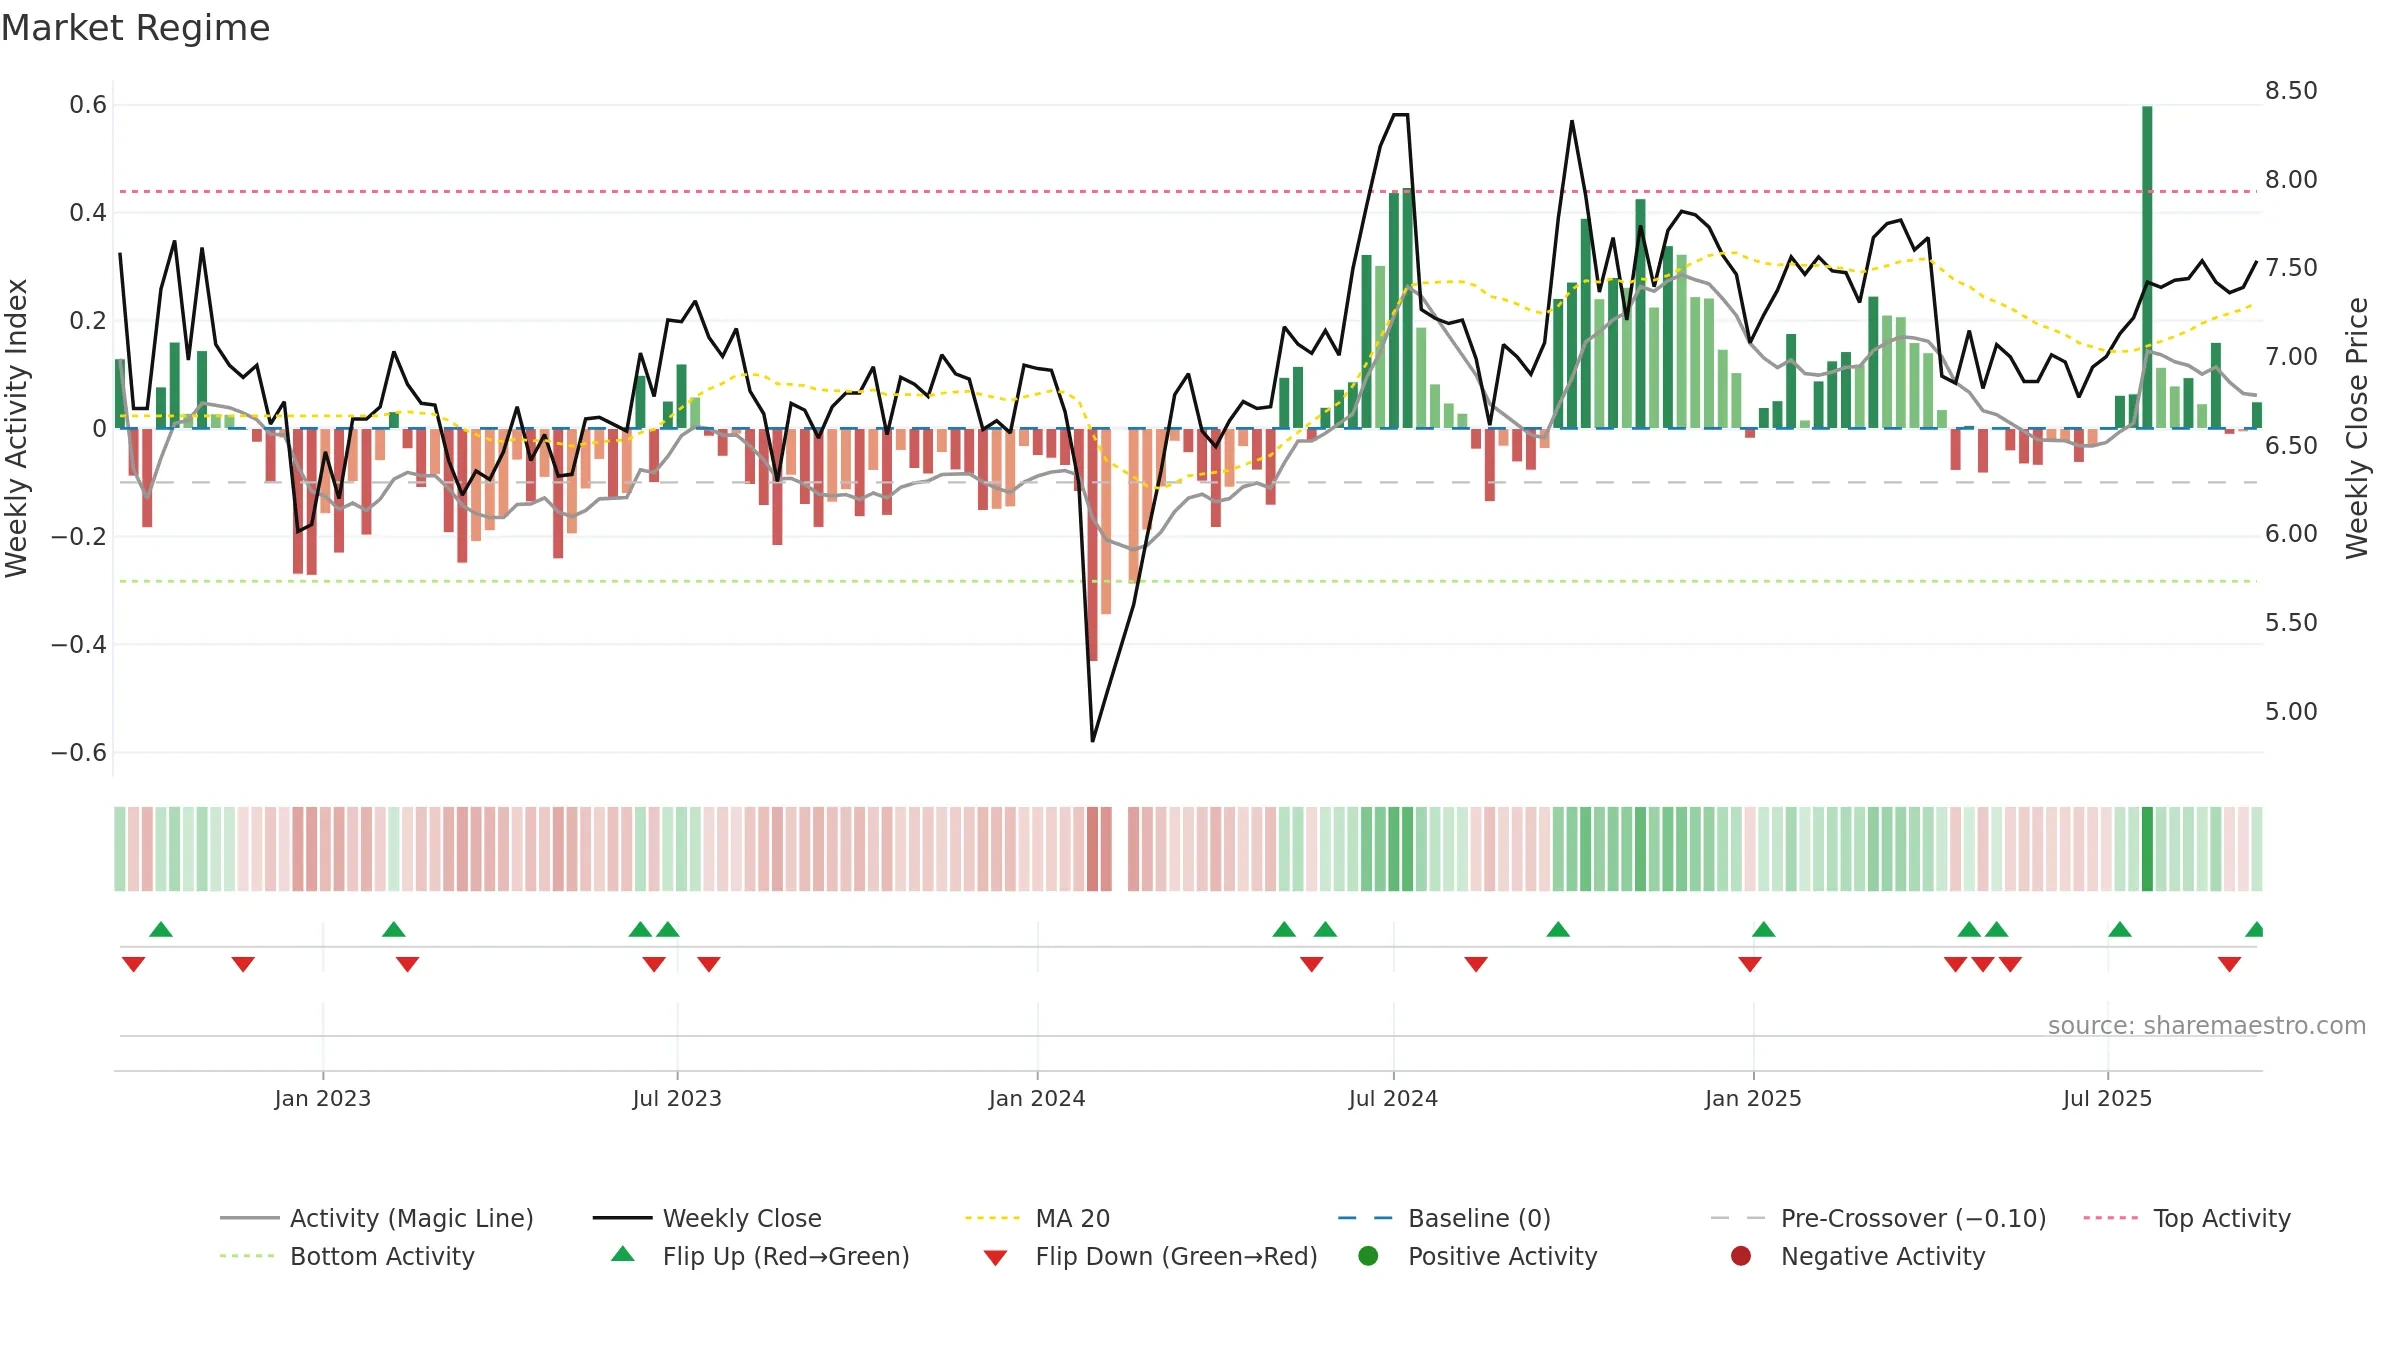Click the first flip-up marker at far left
This screenshot has height=1350, width=2400.
(161, 930)
